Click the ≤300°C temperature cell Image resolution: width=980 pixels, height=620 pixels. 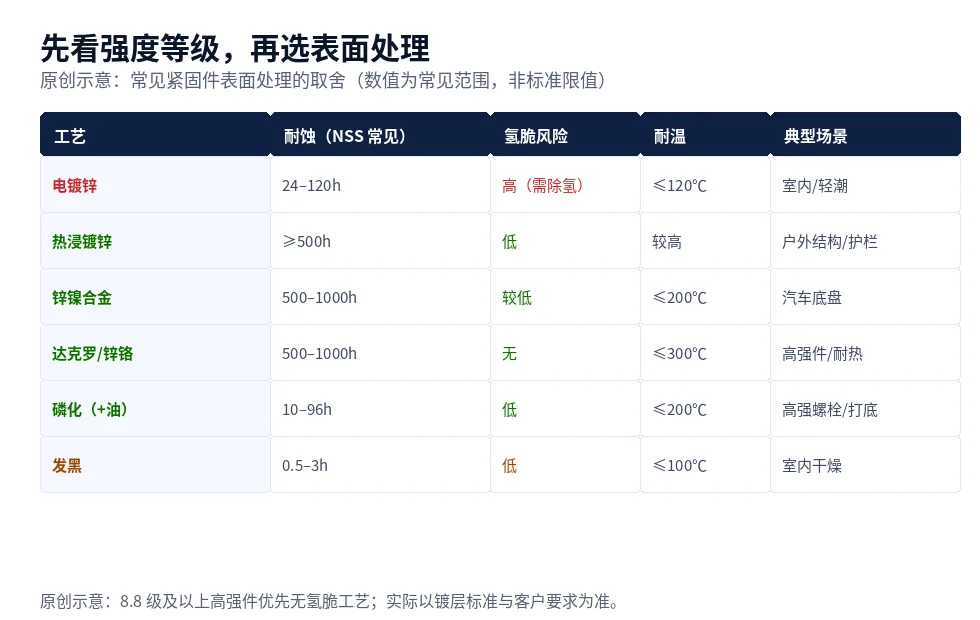point(706,353)
